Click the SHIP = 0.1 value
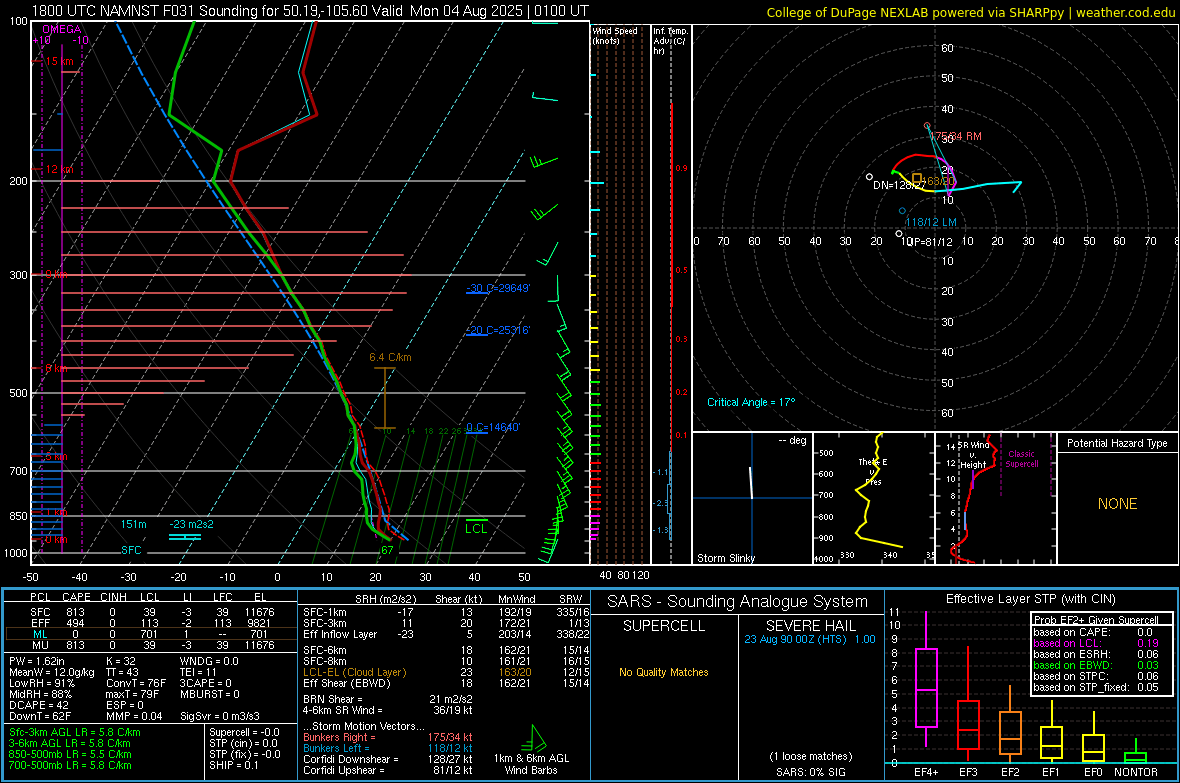Screen dimensions: 1180x783 tap(233, 765)
